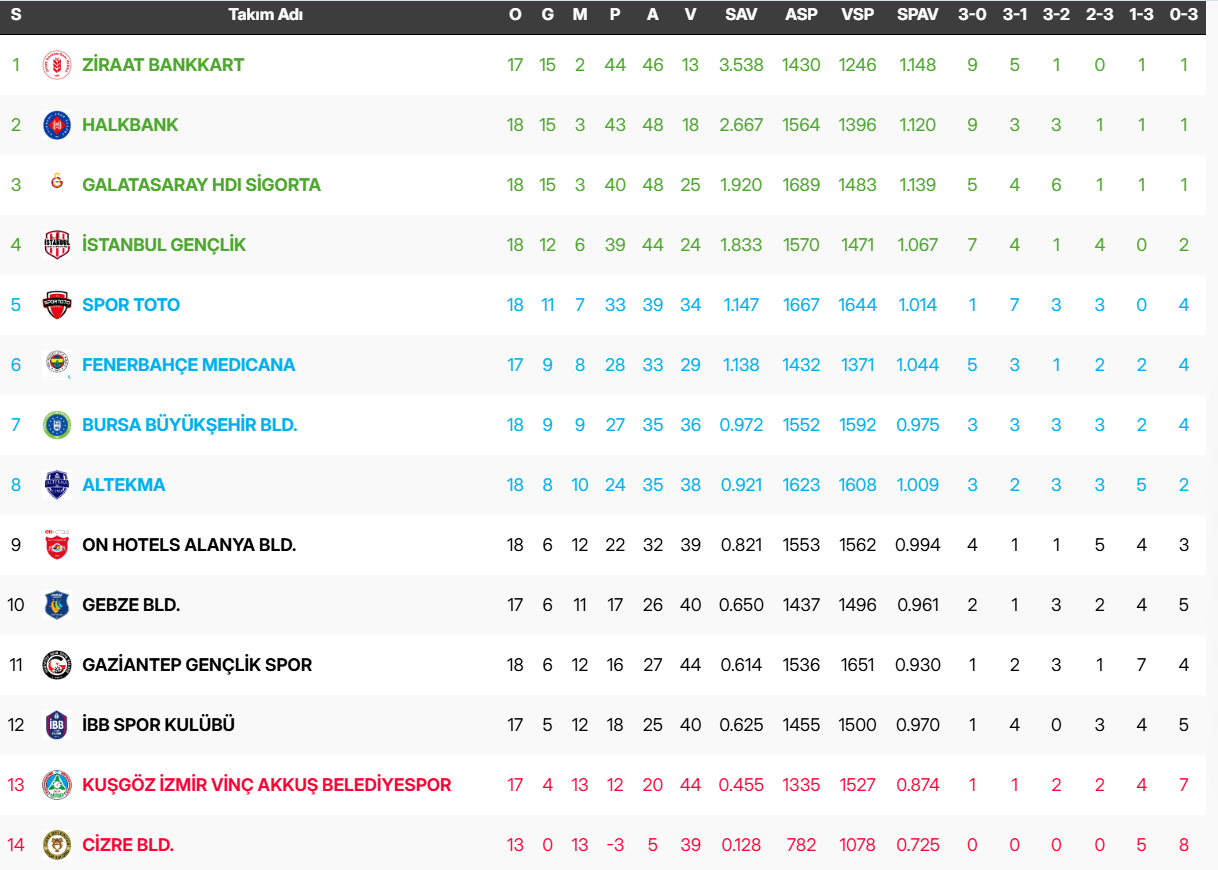Click the Fenerbahçe Medicana team logo

click(57, 365)
